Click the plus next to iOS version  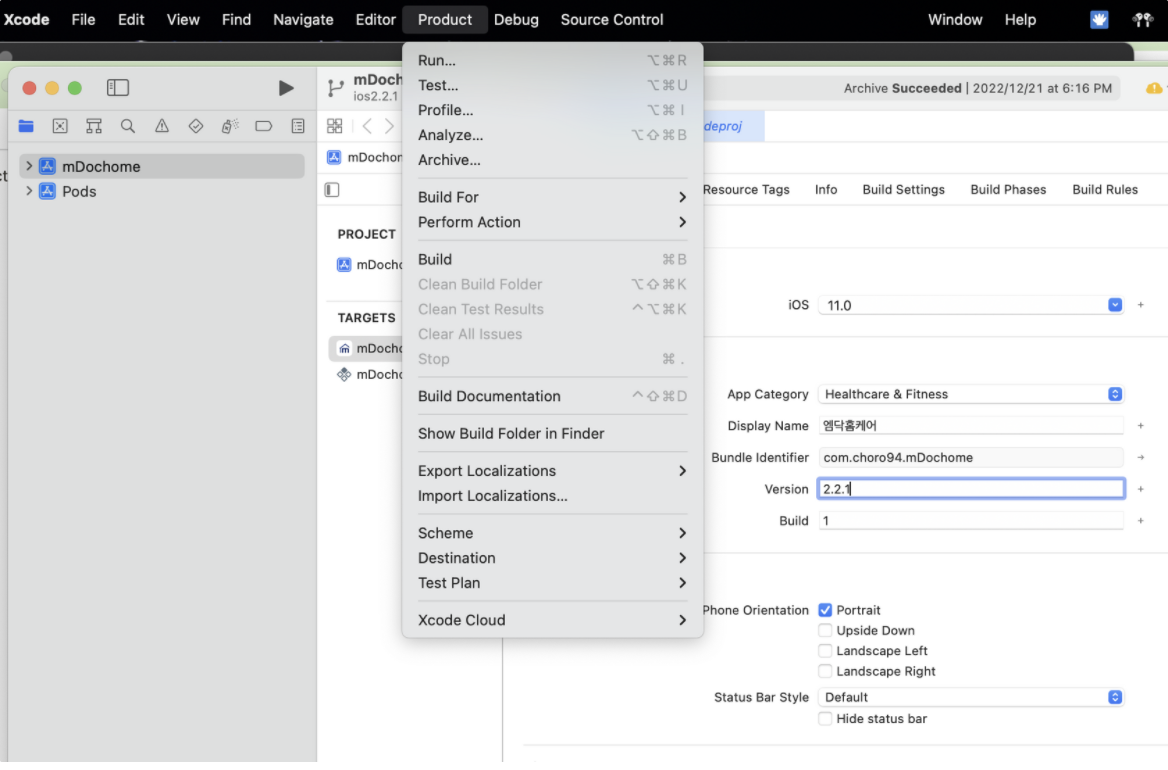point(1140,305)
